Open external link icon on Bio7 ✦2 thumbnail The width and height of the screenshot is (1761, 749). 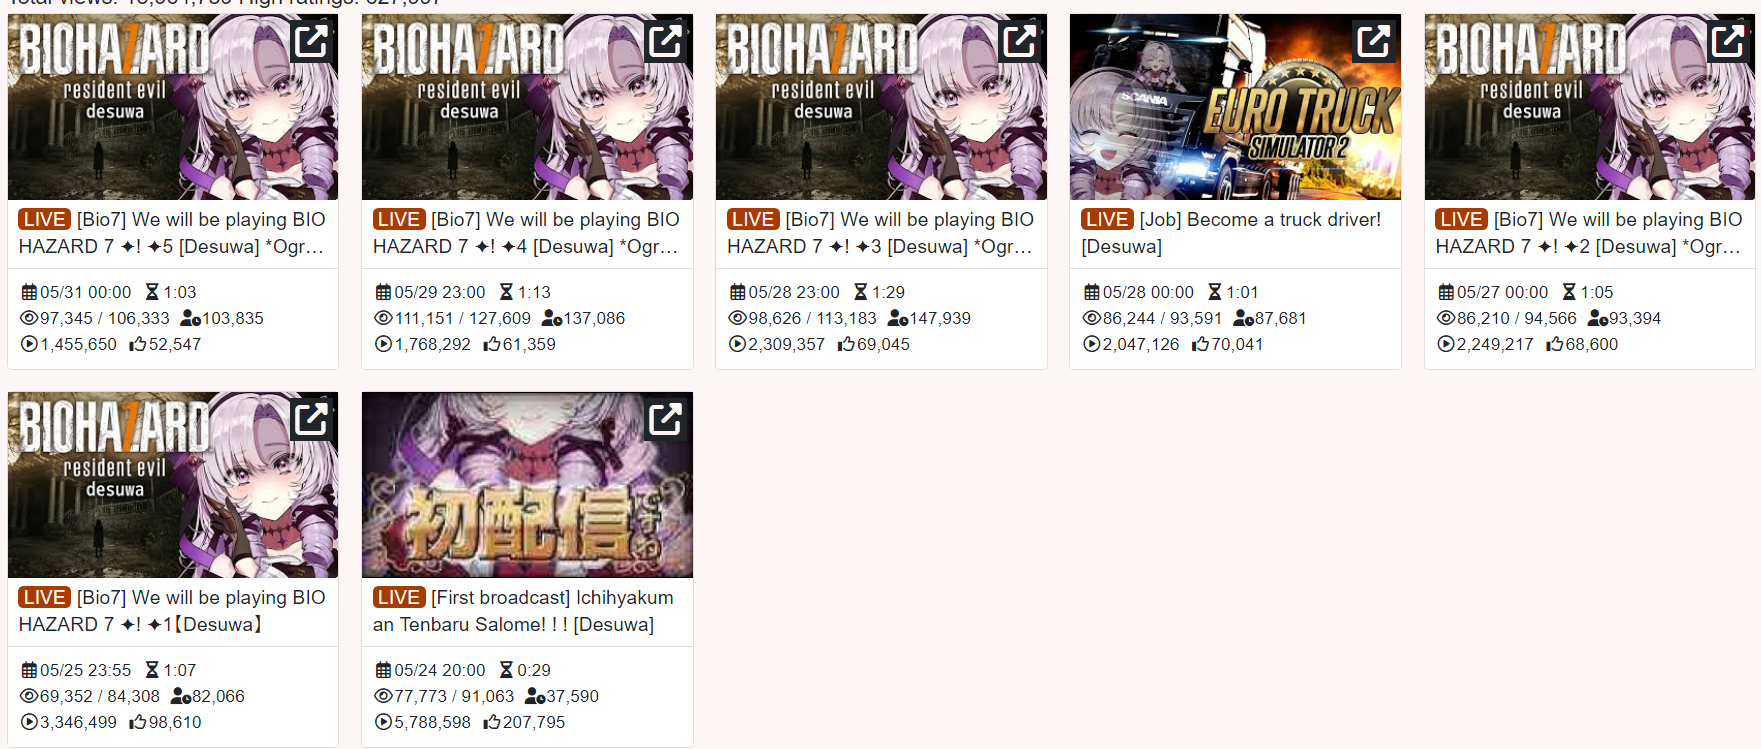[x=1727, y=41]
